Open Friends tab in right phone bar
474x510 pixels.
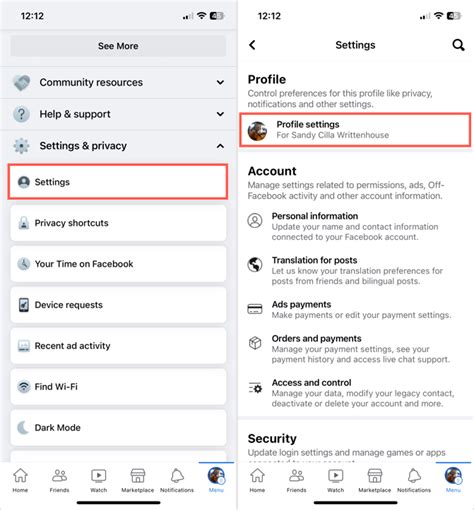point(296,480)
